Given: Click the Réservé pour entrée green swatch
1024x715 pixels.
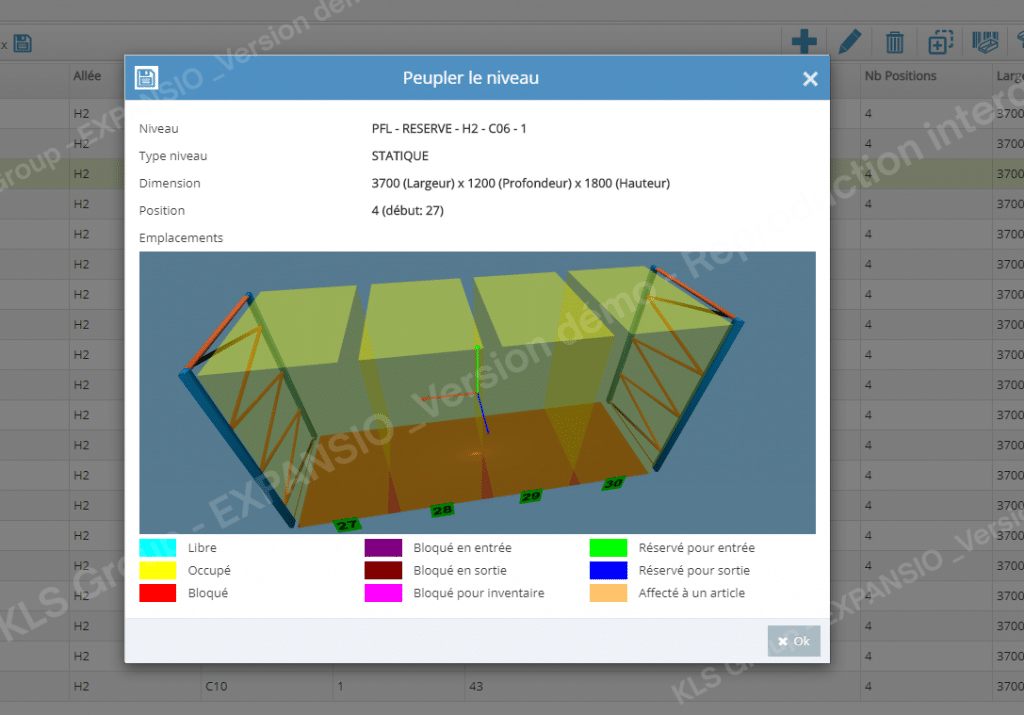Looking at the screenshot, I should click(x=608, y=548).
